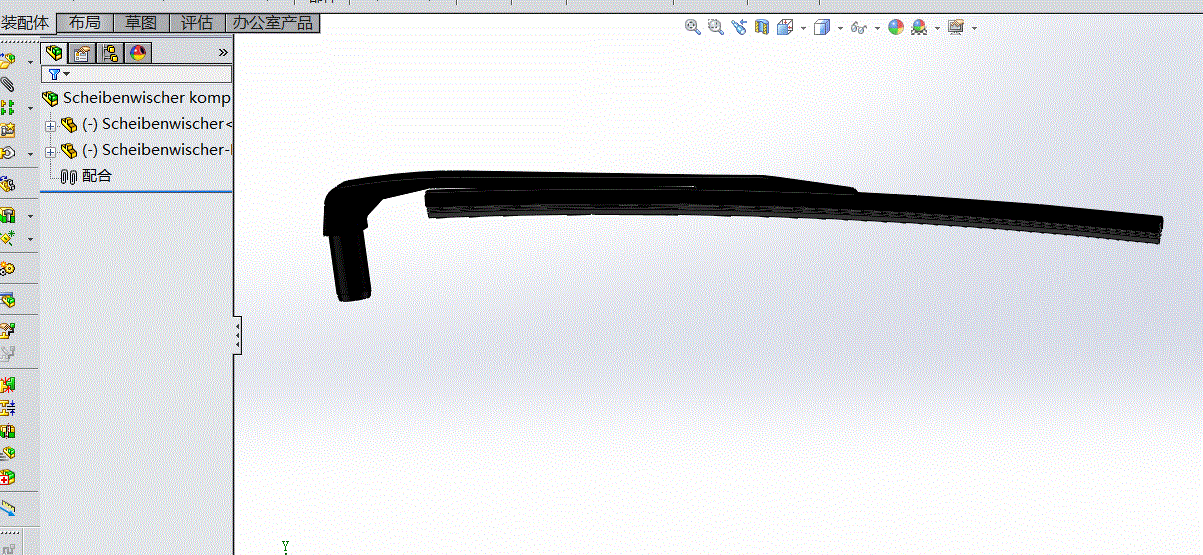
Task: Click the Smart Fasteners toolbar icon
Action: (x=8, y=130)
